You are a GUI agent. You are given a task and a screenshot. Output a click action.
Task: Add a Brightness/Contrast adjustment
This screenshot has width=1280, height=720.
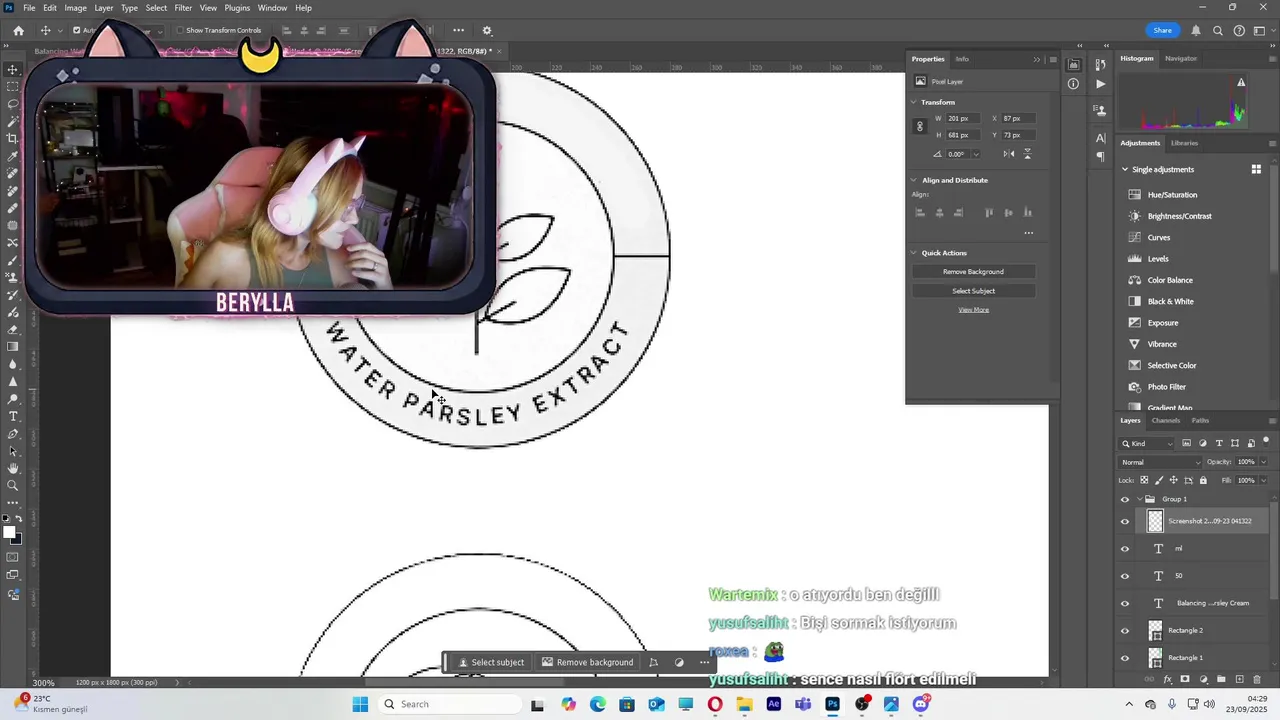(1179, 216)
